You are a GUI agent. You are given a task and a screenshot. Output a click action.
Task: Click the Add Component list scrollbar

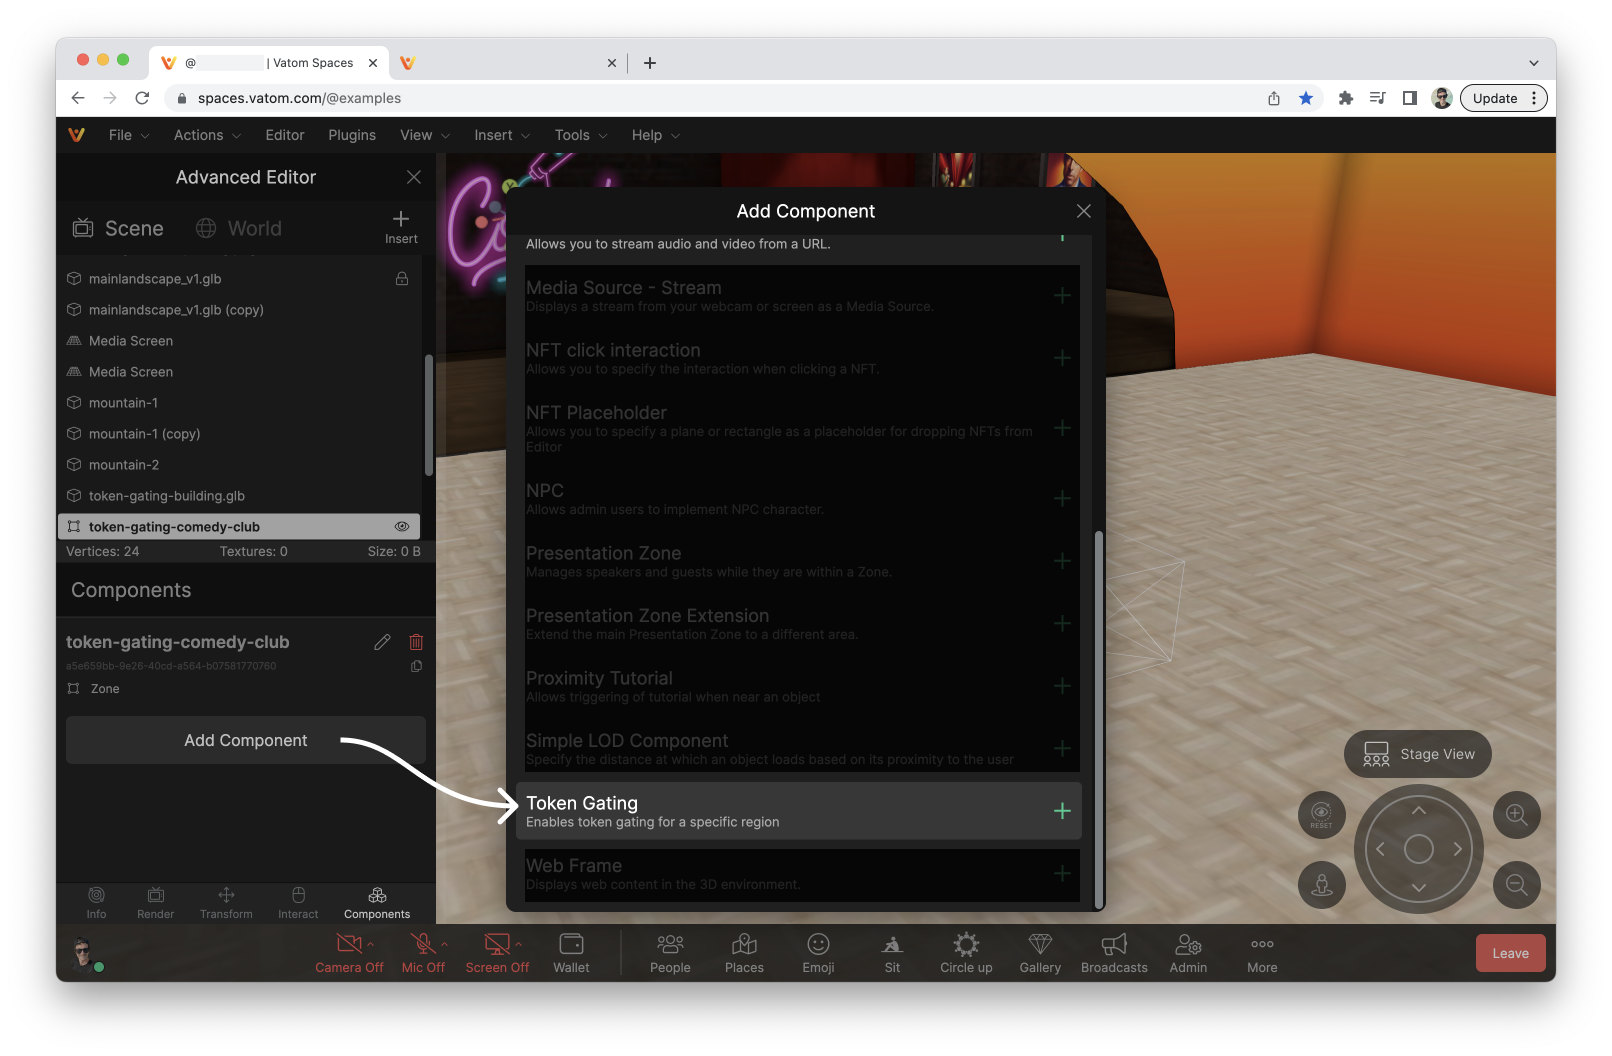pyautogui.click(x=1099, y=718)
